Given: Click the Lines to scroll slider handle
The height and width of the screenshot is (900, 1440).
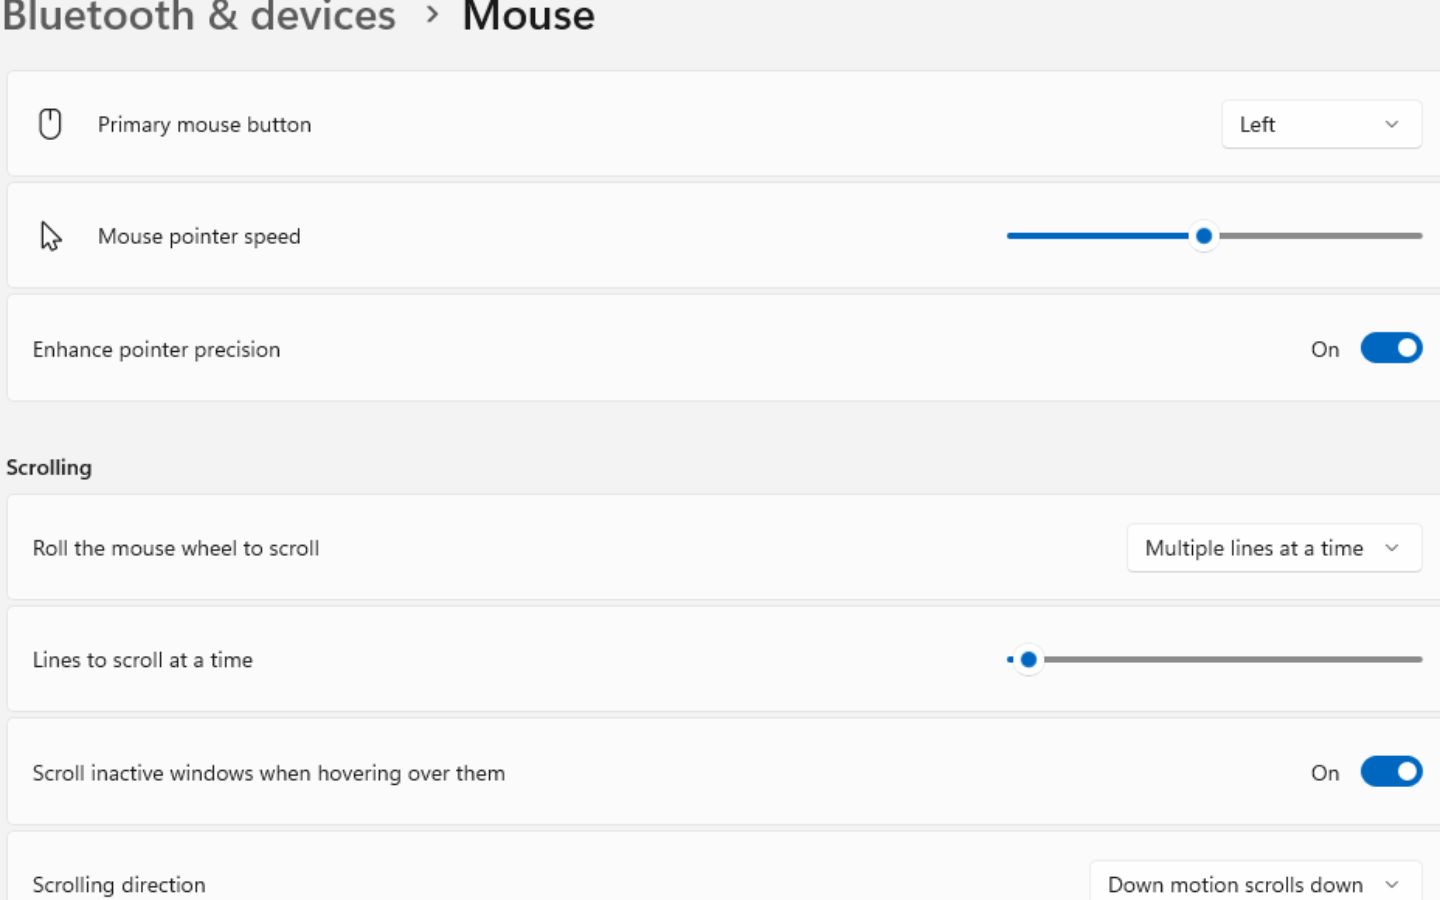Looking at the screenshot, I should pos(1028,660).
